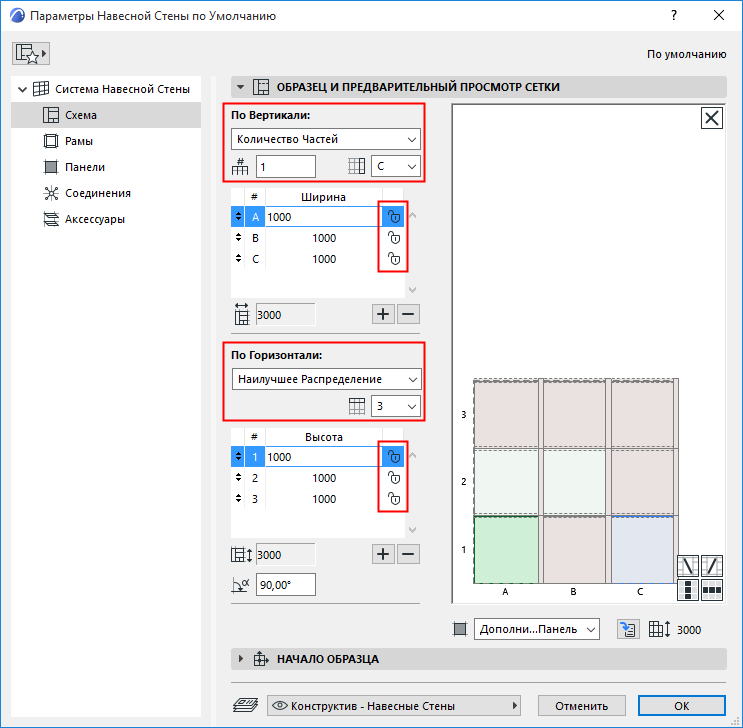Remove a column with the minus button

point(408,314)
